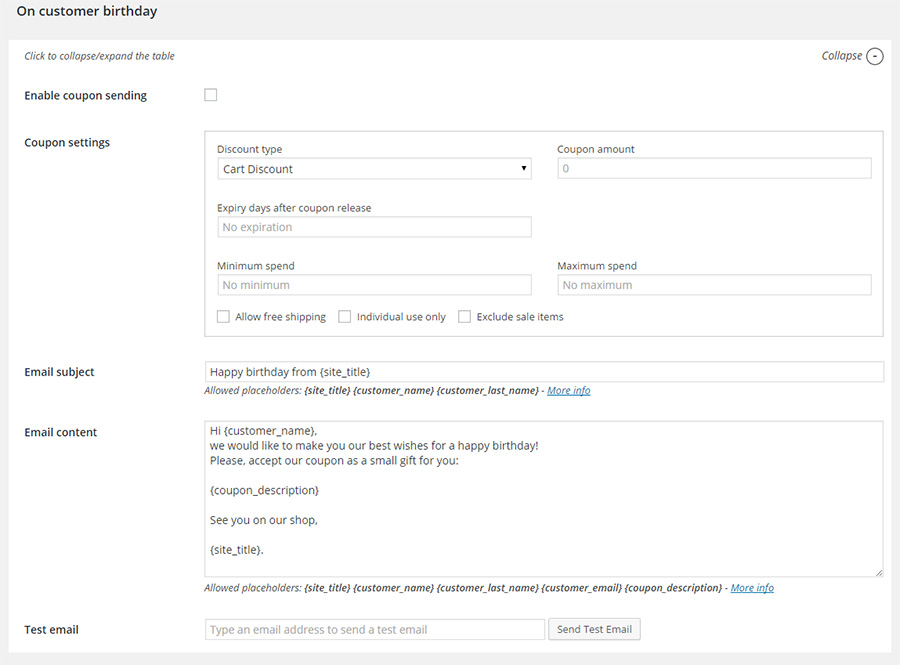This screenshot has height=665, width=900.
Task: Tick the Individual use only checkbox
Action: [x=345, y=317]
